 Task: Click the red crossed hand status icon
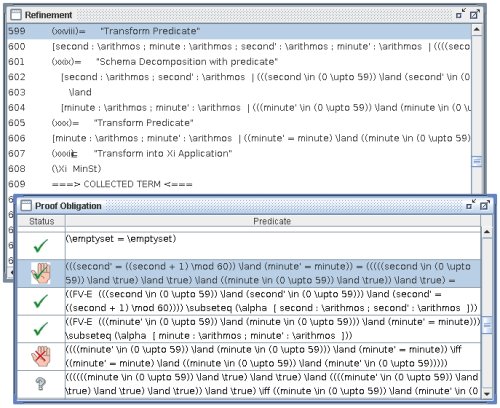(41, 356)
